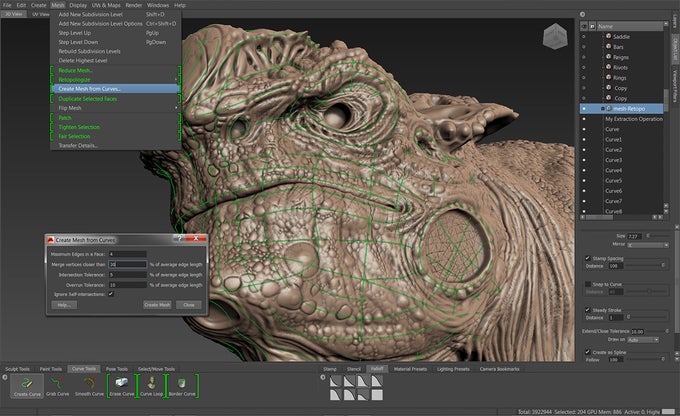The width and height of the screenshot is (680, 416).
Task: Select the Erase Curve tool
Action: (x=121, y=385)
